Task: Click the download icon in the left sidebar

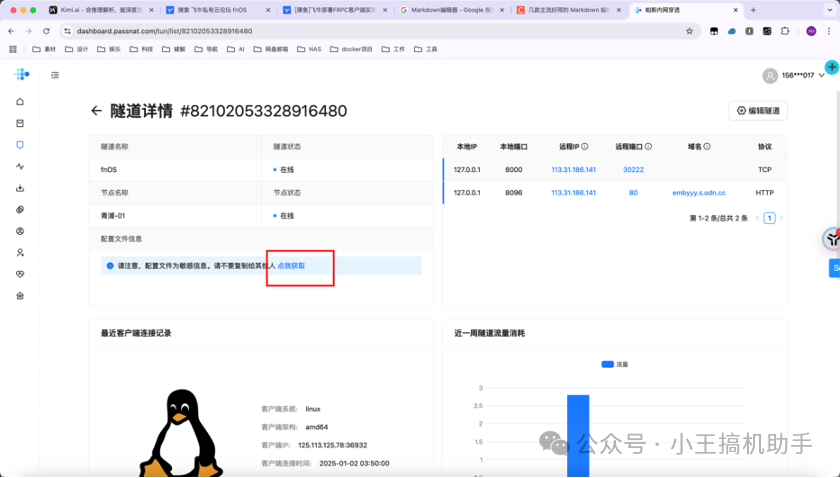Action: coord(20,188)
